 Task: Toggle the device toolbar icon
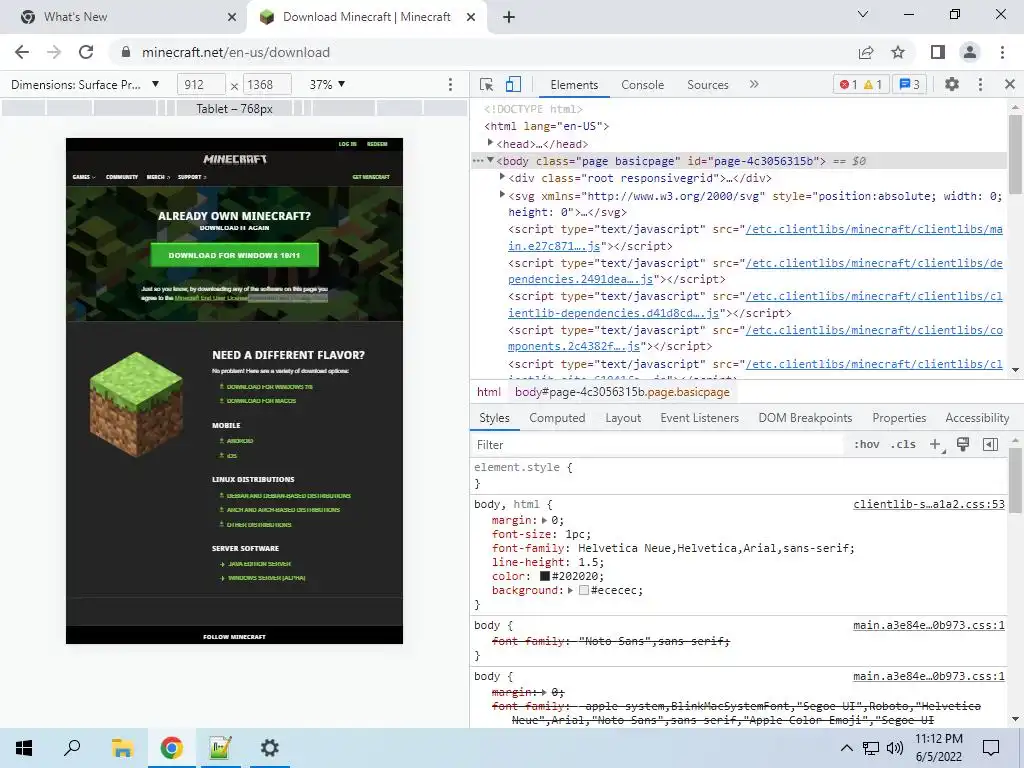pos(513,84)
